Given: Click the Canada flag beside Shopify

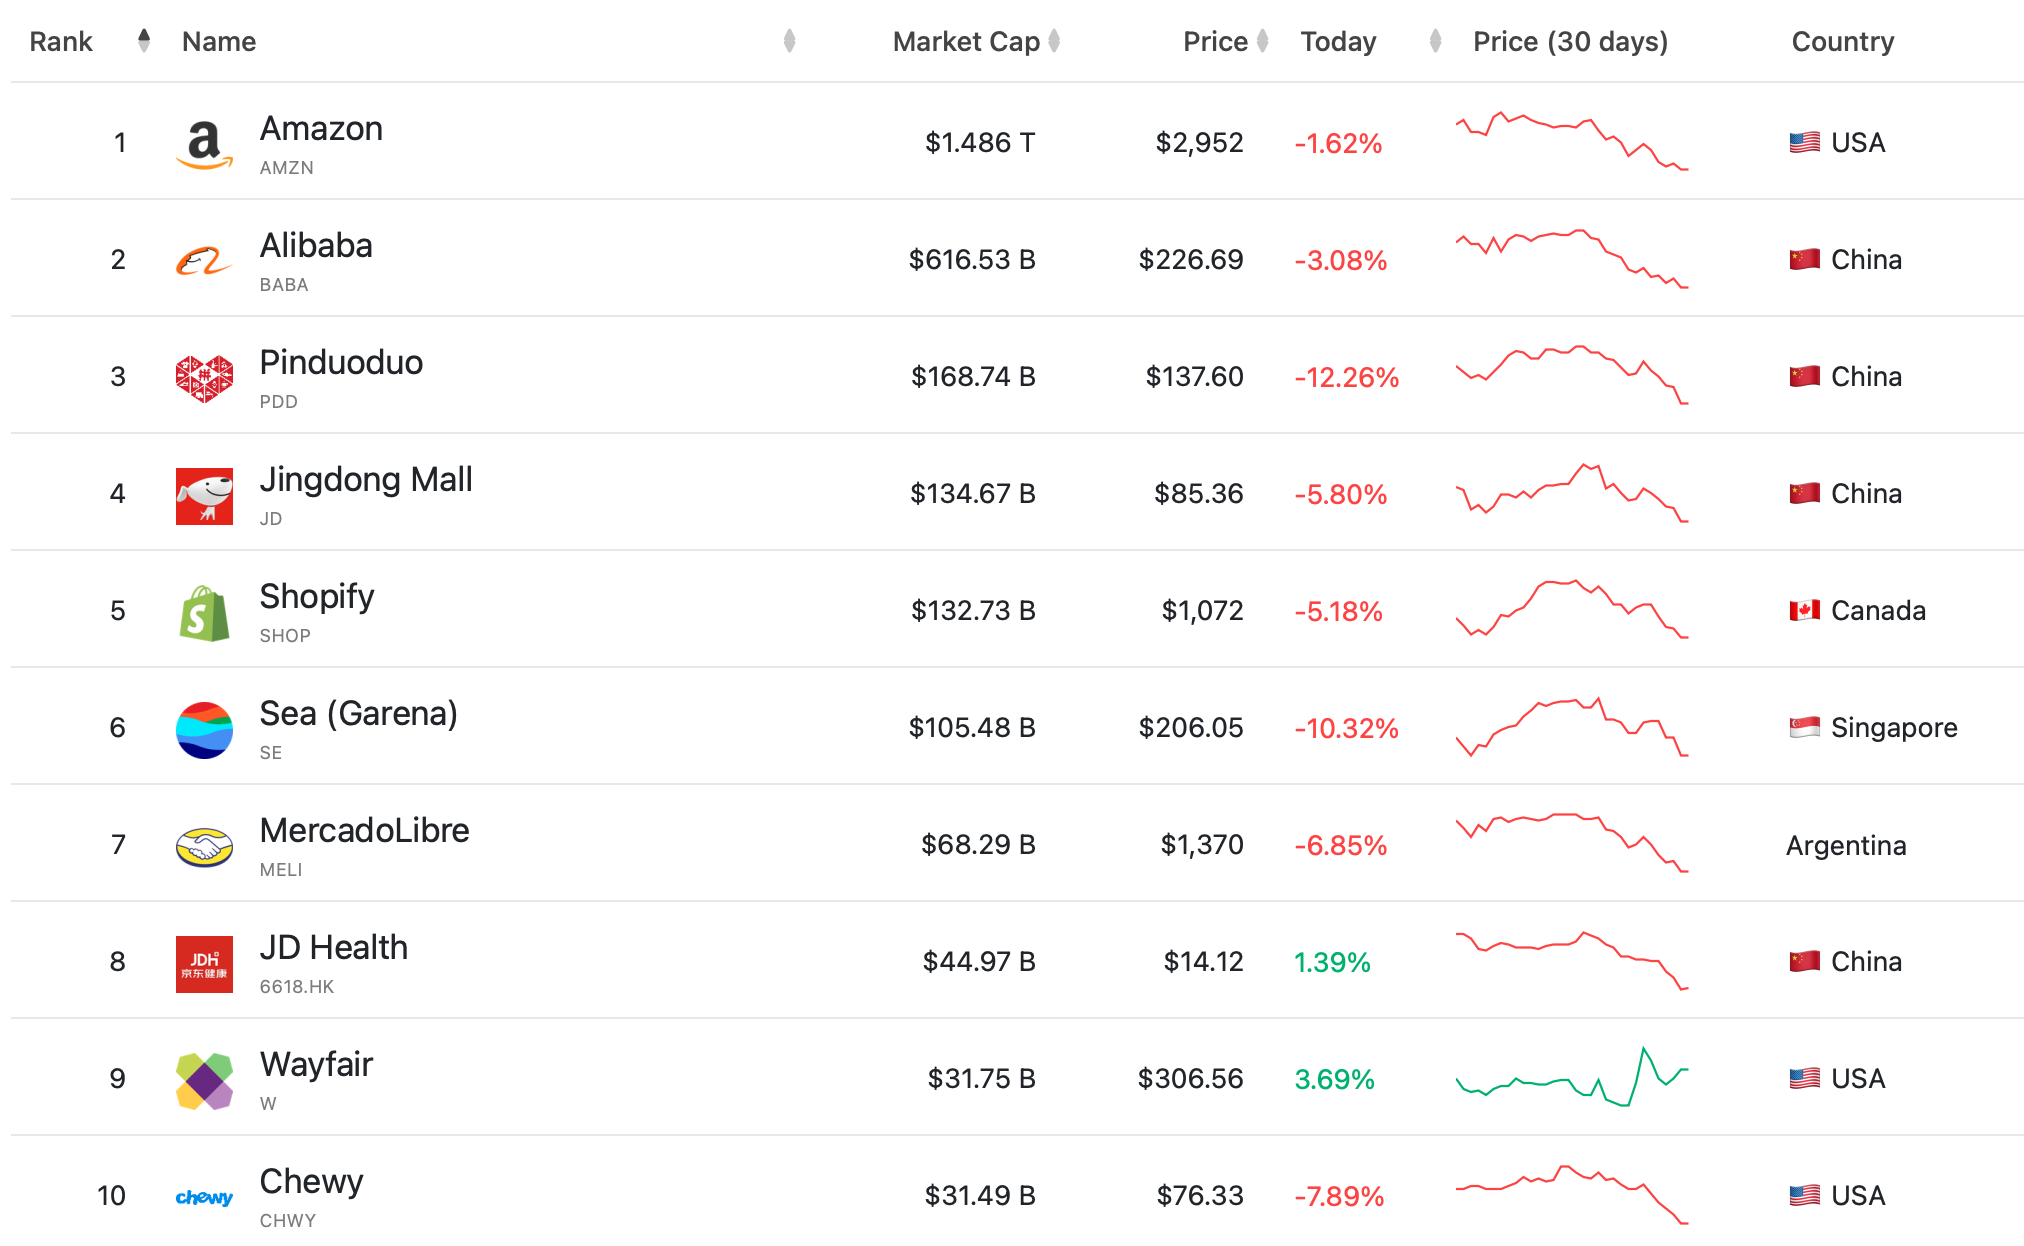Looking at the screenshot, I should (x=1804, y=610).
